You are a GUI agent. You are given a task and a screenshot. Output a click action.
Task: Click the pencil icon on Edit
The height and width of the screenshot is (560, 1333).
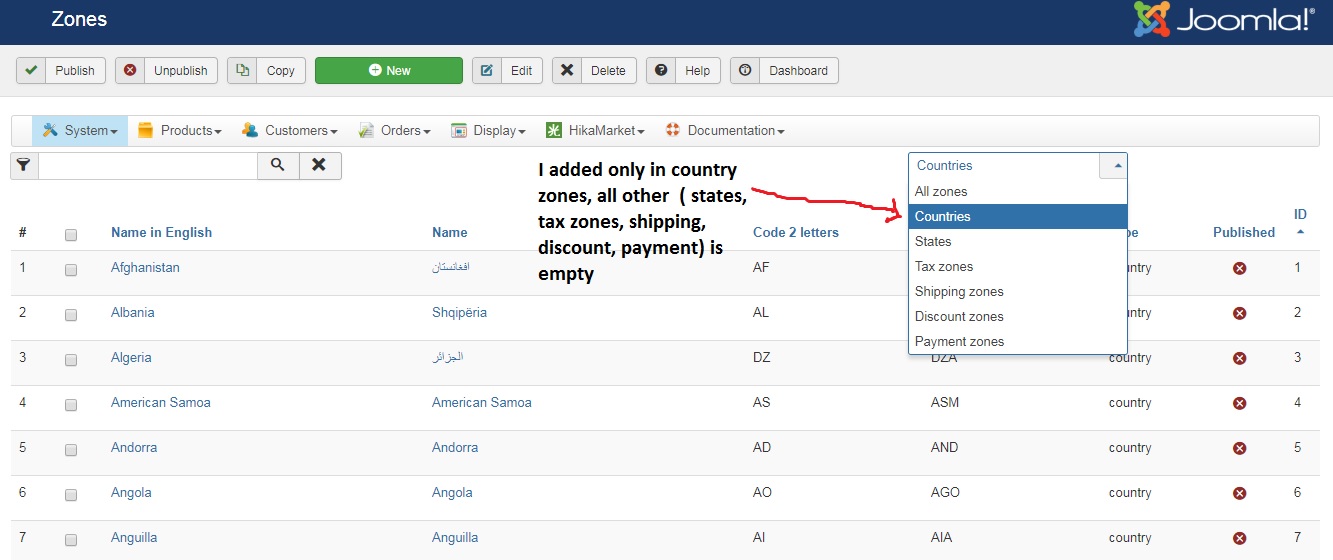[x=487, y=70]
